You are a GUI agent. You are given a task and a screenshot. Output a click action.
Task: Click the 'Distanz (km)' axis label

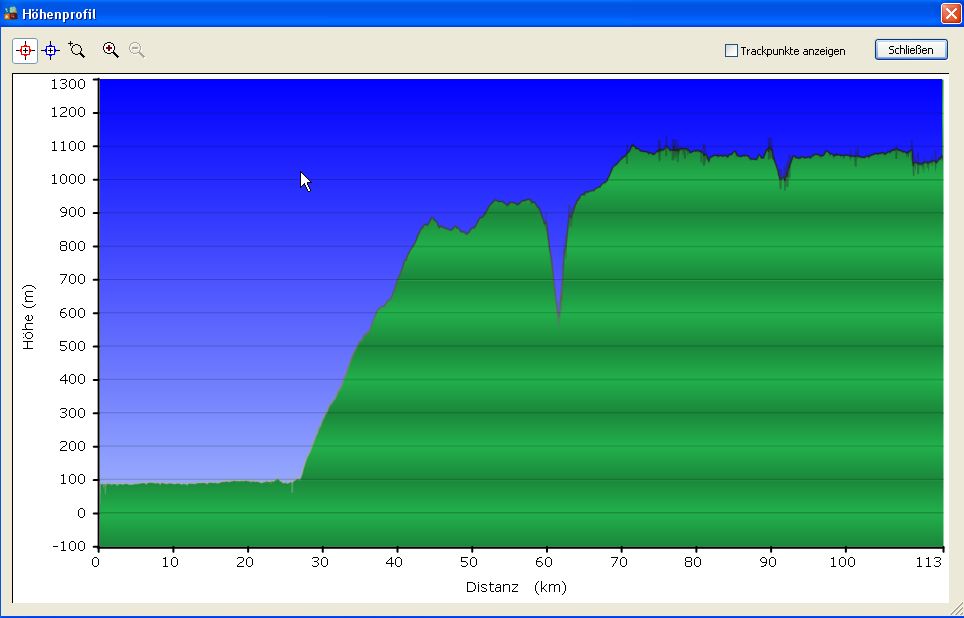pyautogui.click(x=516, y=587)
